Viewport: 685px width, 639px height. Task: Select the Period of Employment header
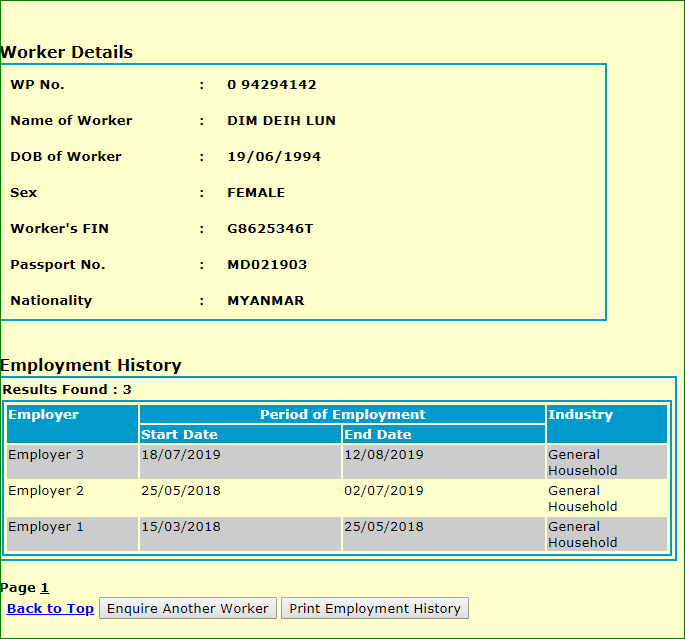click(342, 415)
